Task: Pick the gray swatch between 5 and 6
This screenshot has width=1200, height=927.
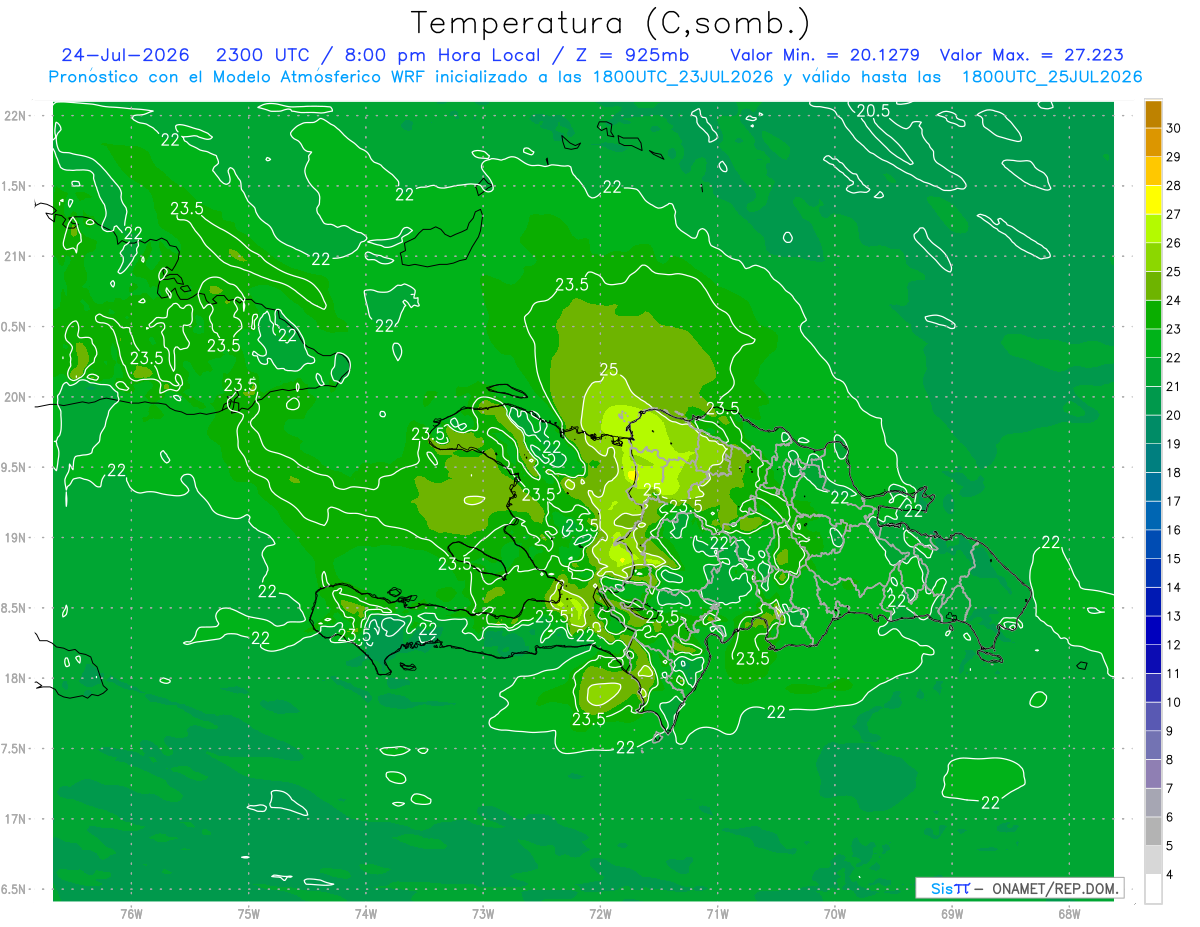Action: [x=1153, y=831]
